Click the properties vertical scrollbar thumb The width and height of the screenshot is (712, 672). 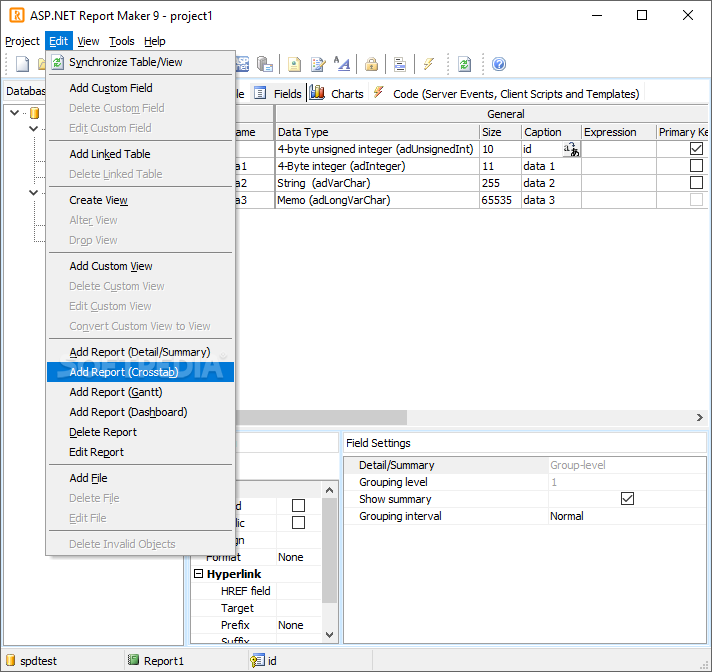pyautogui.click(x=330, y=550)
